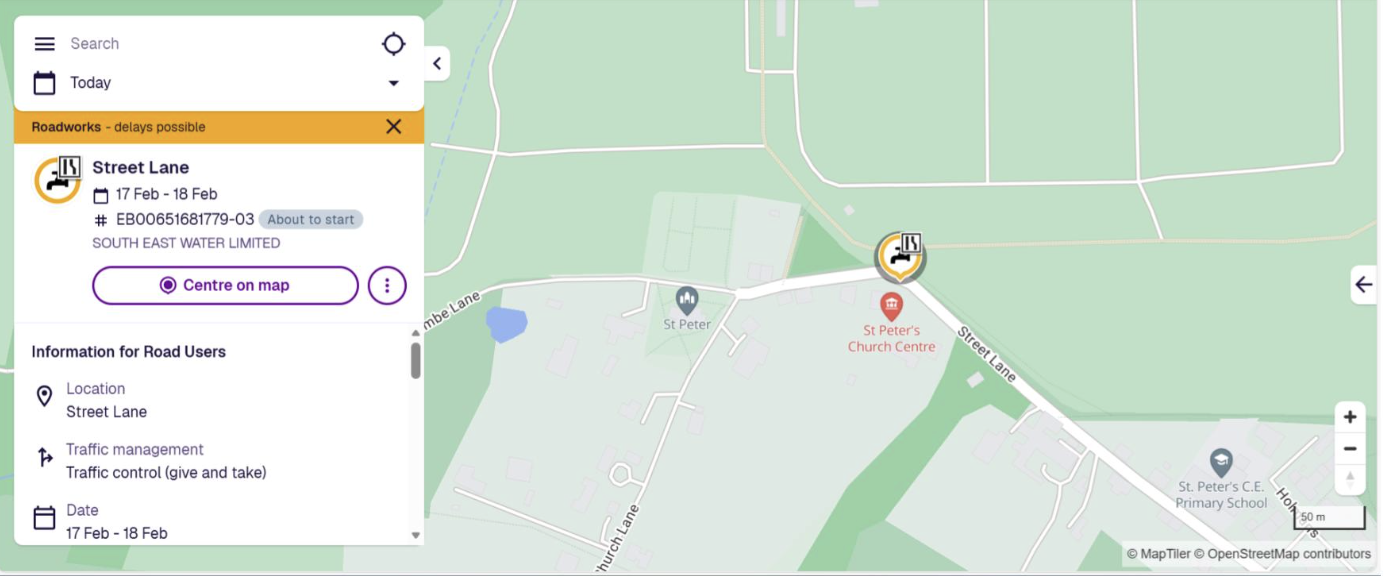Collapse the side panel with chevron
Image resolution: width=1384 pixels, height=576 pixels.
437,64
